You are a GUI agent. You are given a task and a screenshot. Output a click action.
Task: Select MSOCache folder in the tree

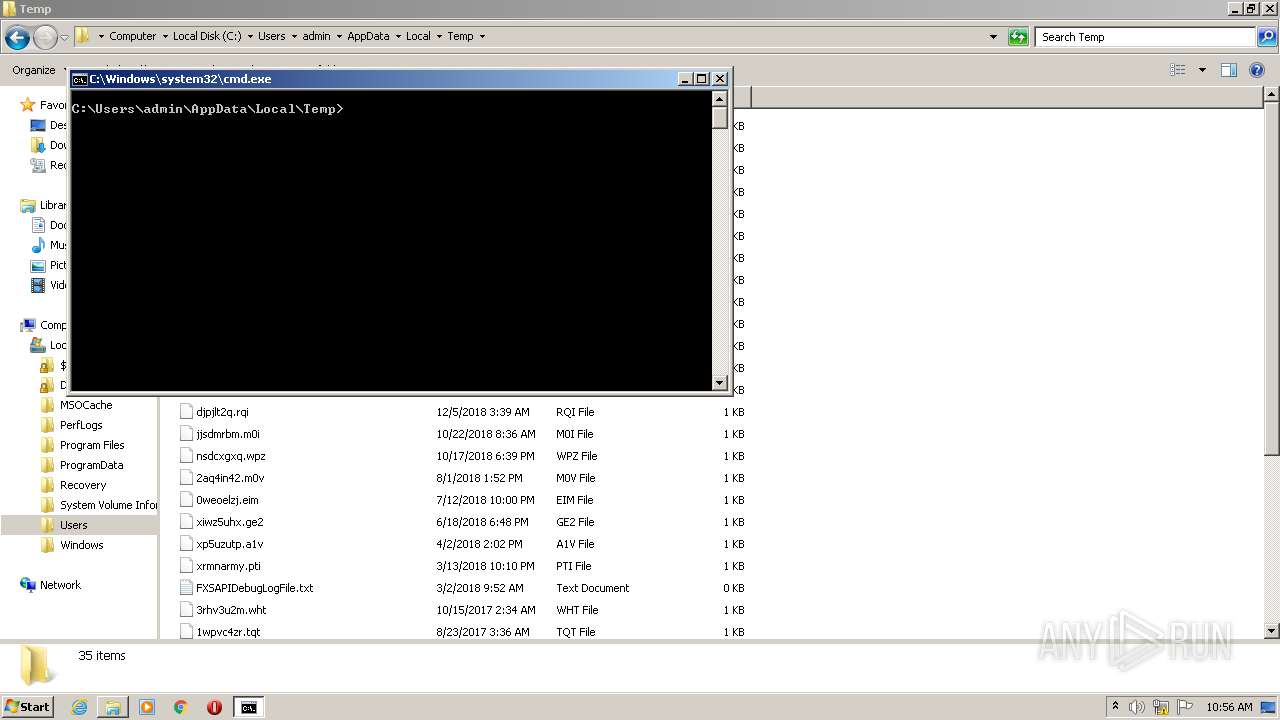point(86,405)
